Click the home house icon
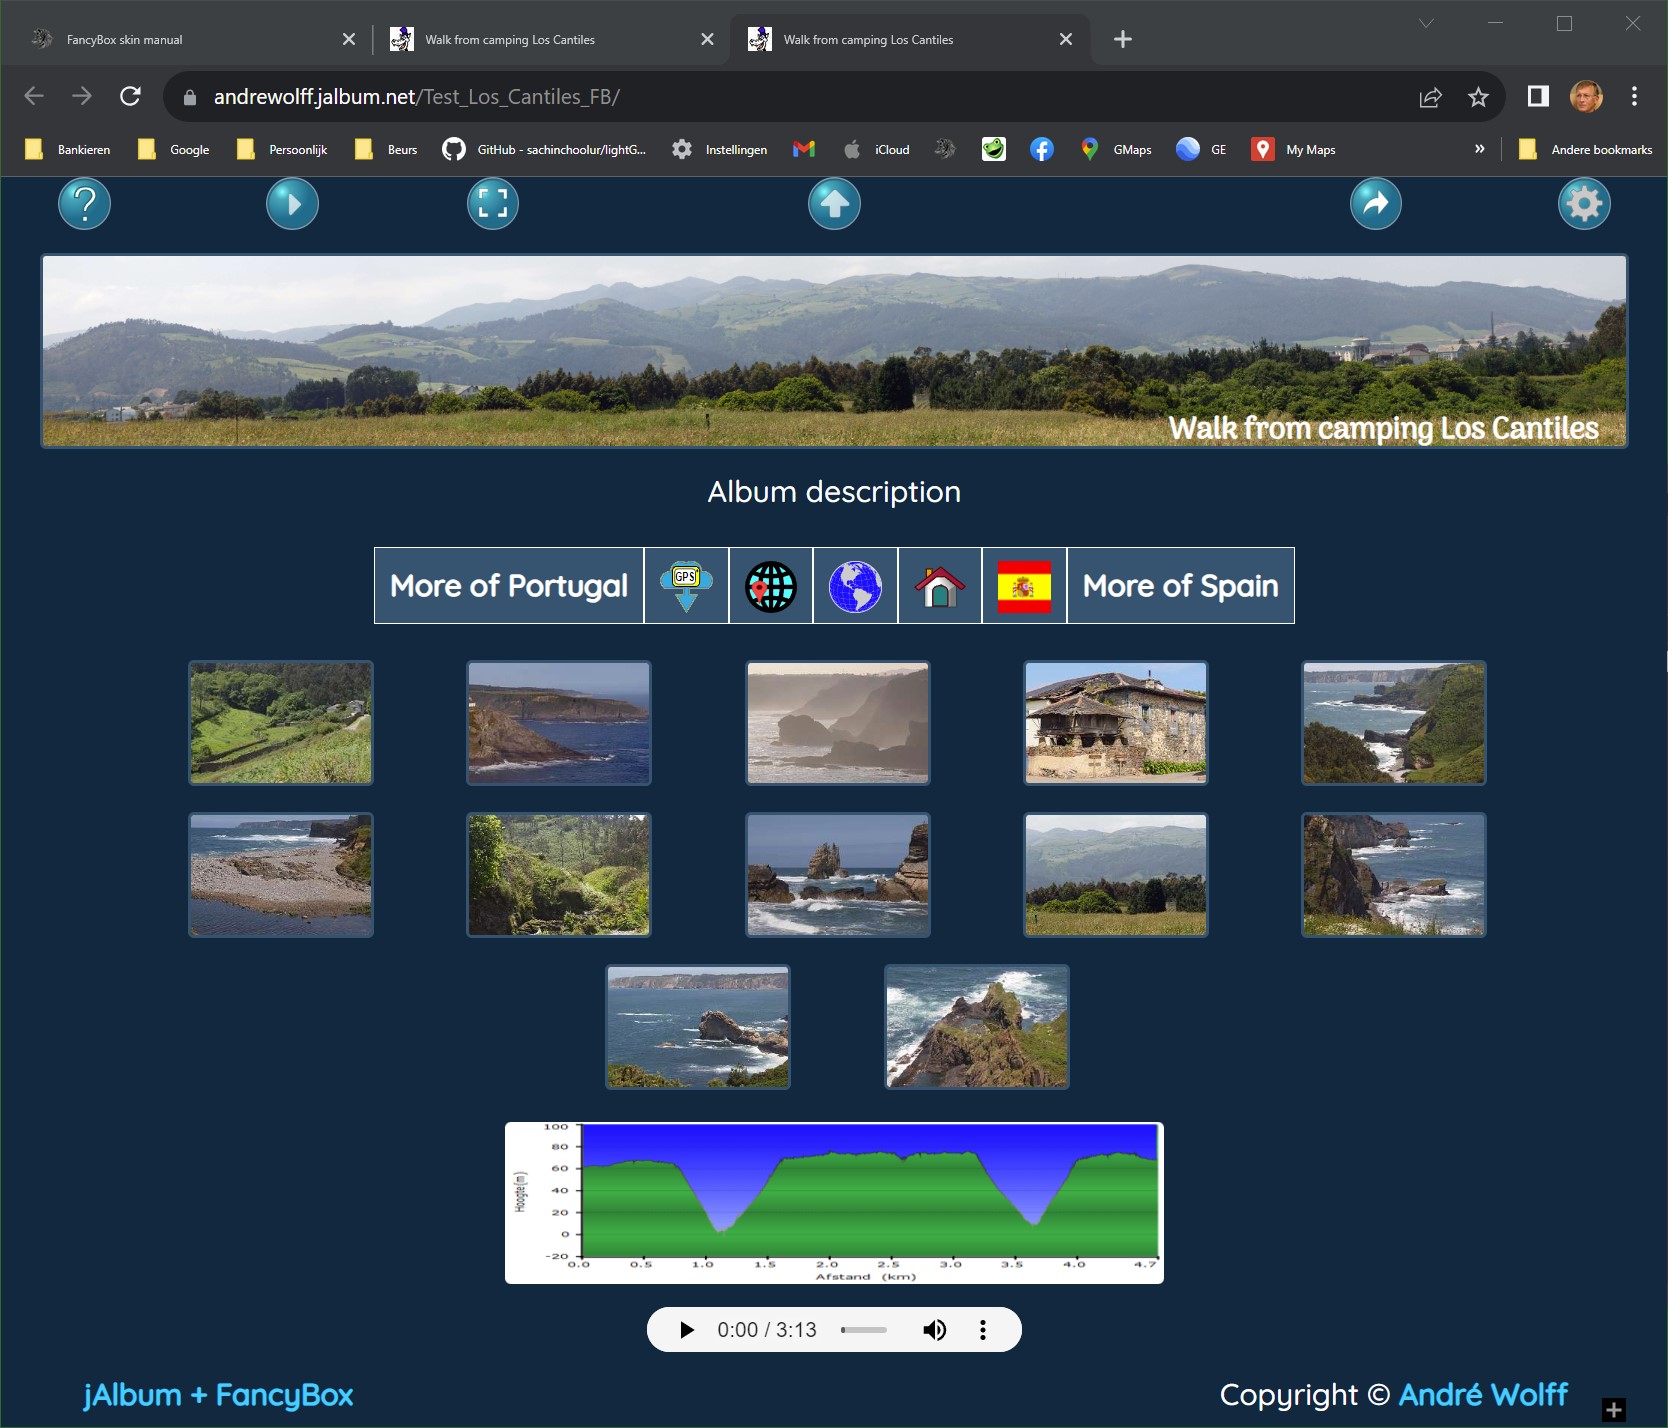This screenshot has width=1668, height=1428. (x=940, y=586)
